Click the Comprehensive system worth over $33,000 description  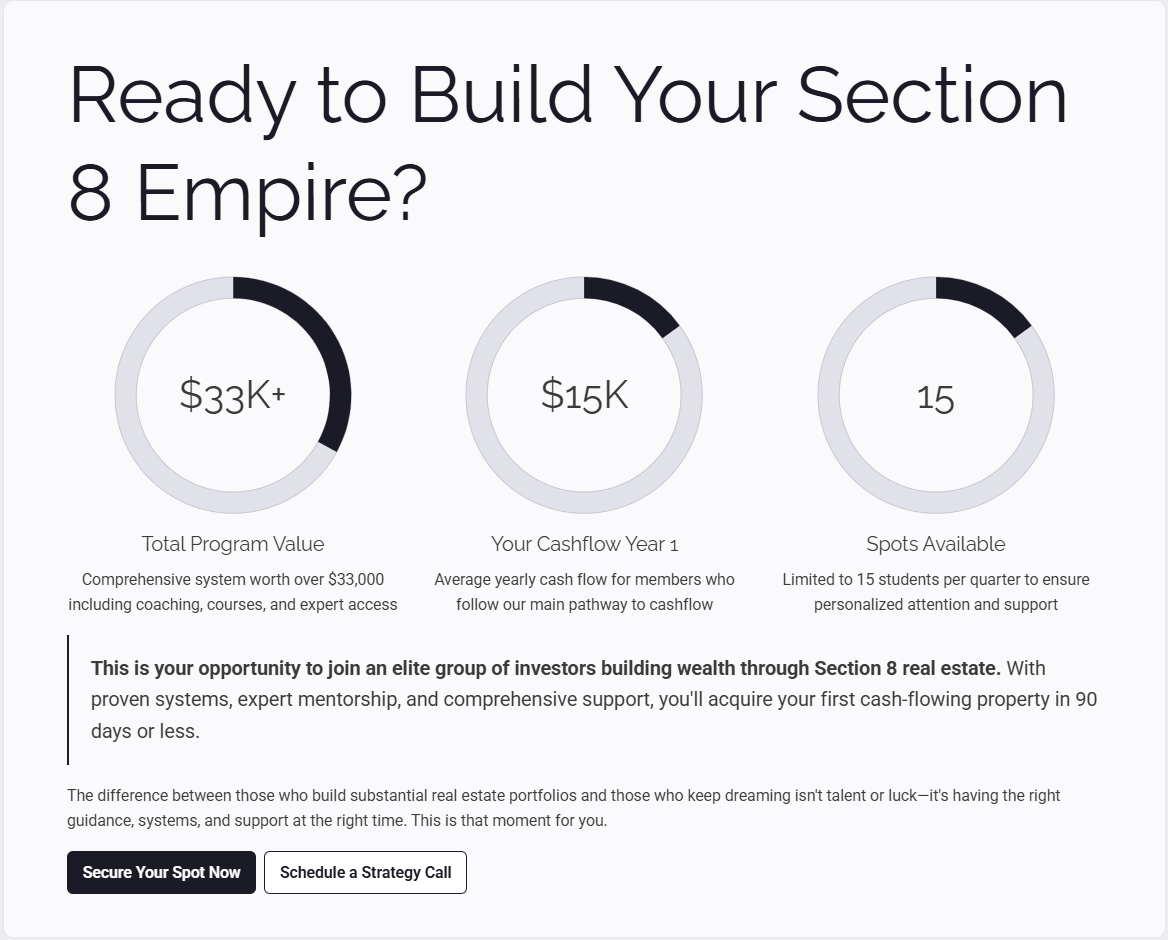pos(233,592)
